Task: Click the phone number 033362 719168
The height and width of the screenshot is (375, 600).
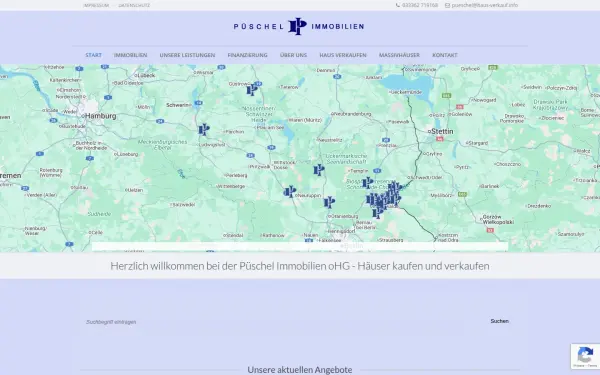Action: click(417, 5)
